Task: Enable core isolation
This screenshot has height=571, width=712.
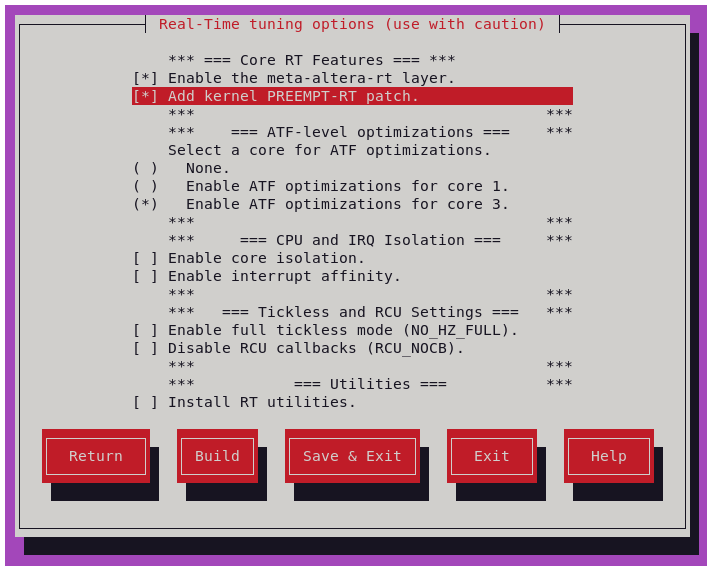Action: tap(145, 258)
